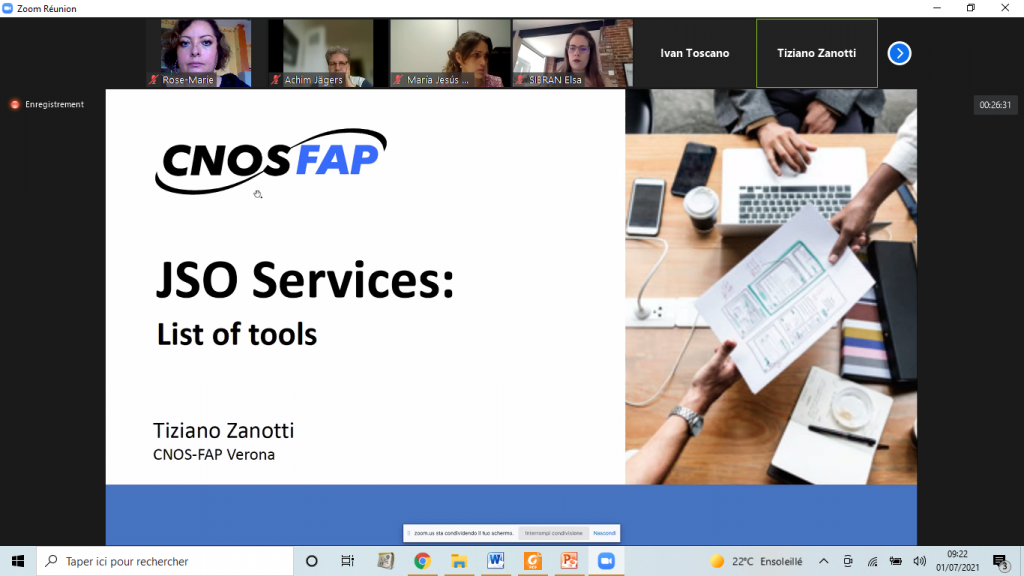This screenshot has width=1024, height=576.
Task: Click the Nascondi link
Action: (604, 533)
